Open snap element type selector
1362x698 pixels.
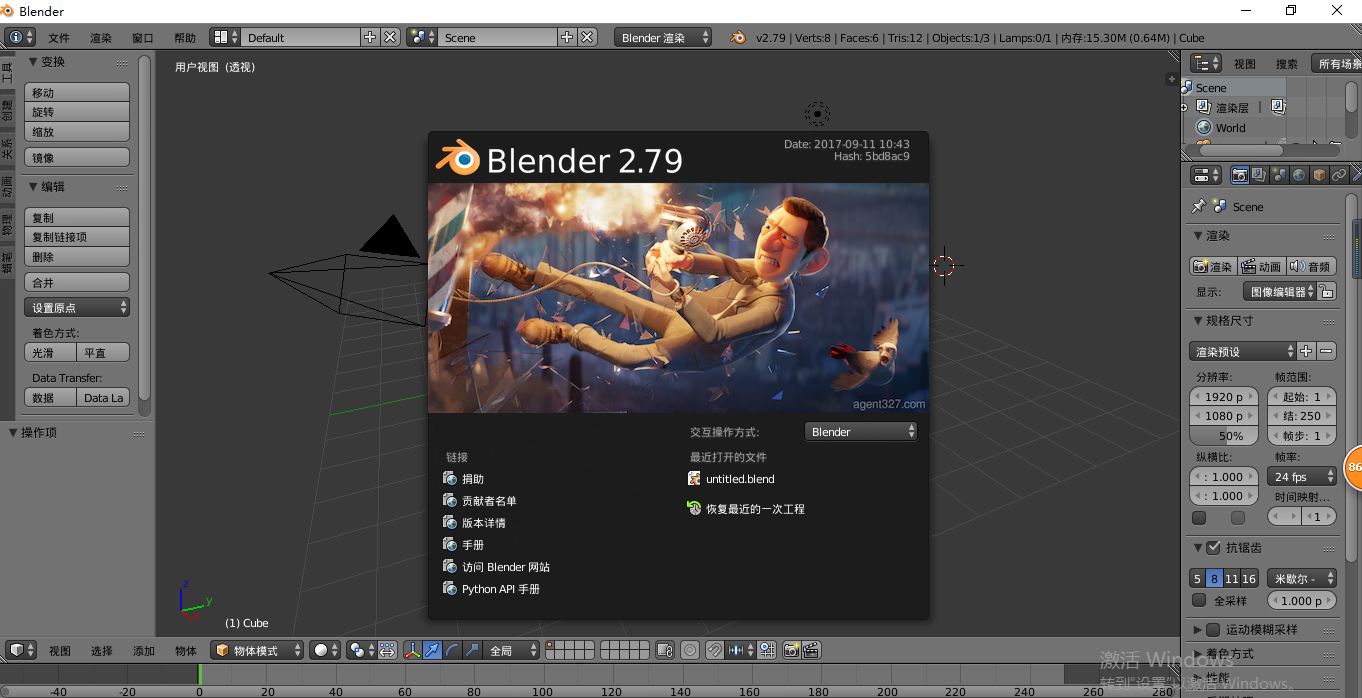[740, 650]
